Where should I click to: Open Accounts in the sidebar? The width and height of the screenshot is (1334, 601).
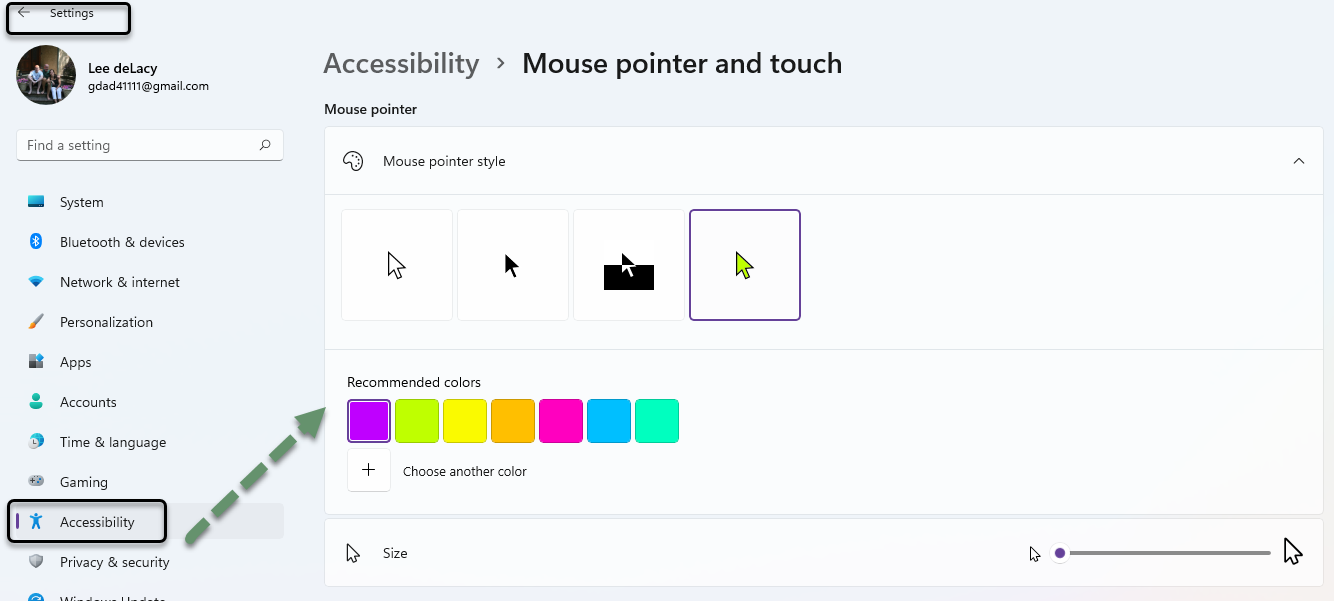(88, 402)
